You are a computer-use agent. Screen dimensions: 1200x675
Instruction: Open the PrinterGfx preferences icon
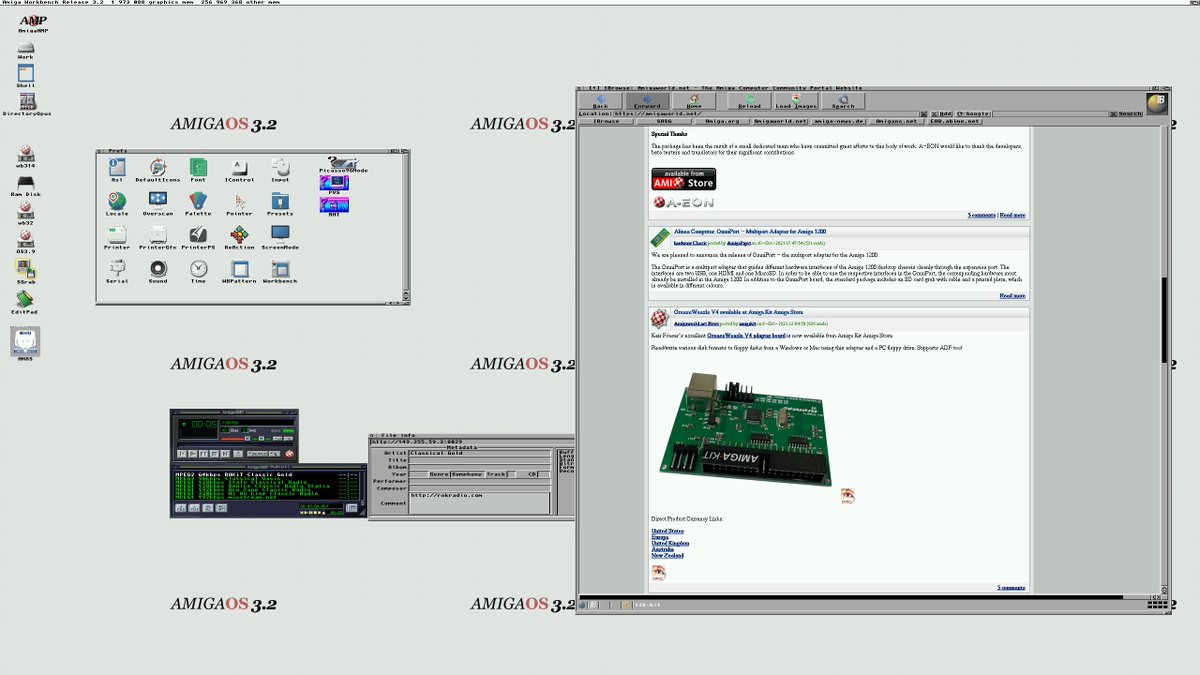tap(157, 235)
